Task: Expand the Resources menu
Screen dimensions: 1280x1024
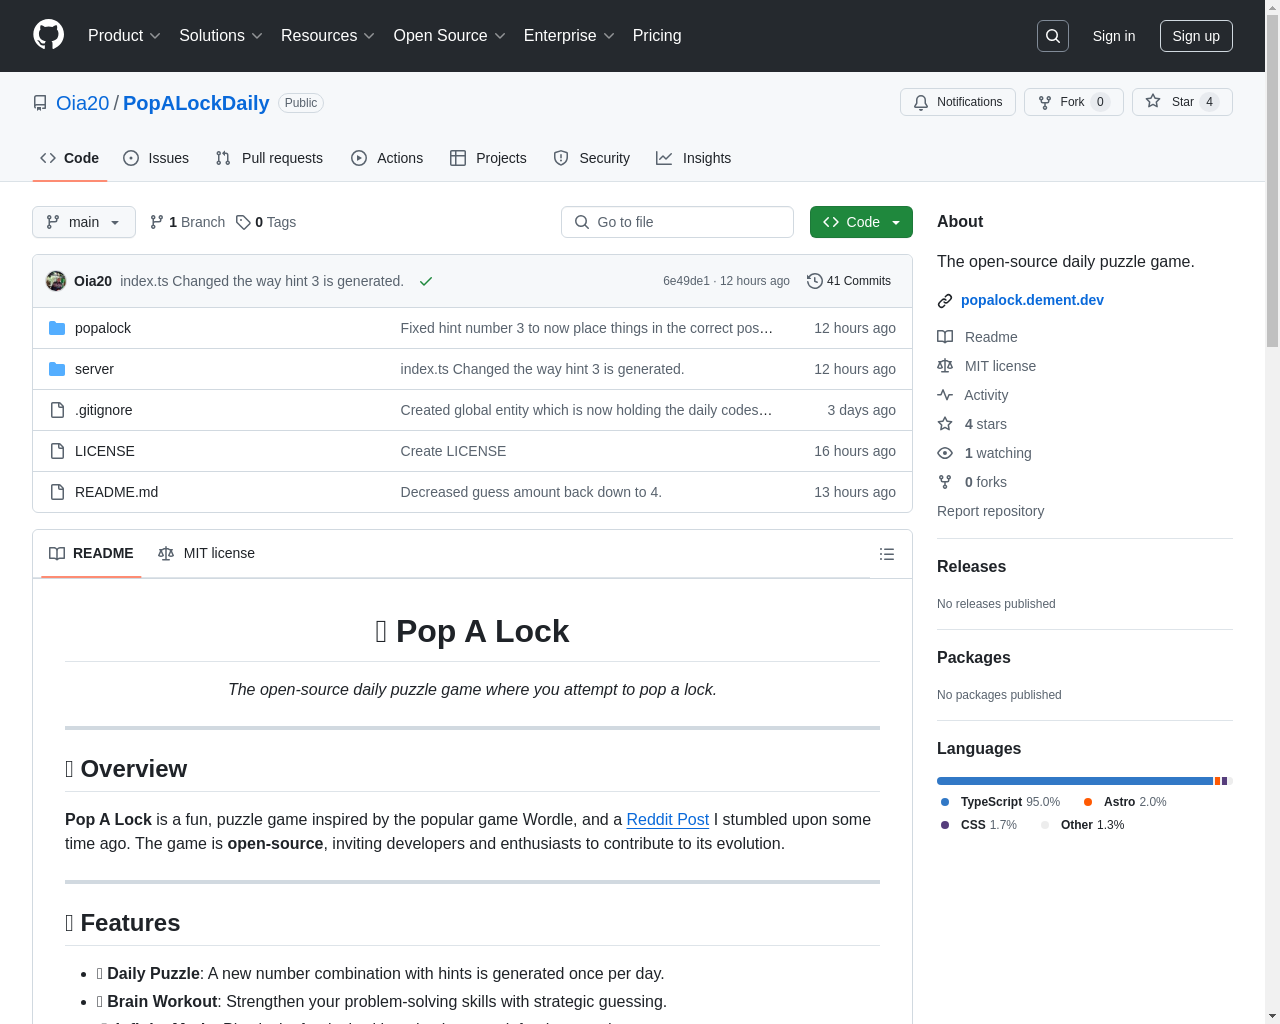Action: pos(328,36)
